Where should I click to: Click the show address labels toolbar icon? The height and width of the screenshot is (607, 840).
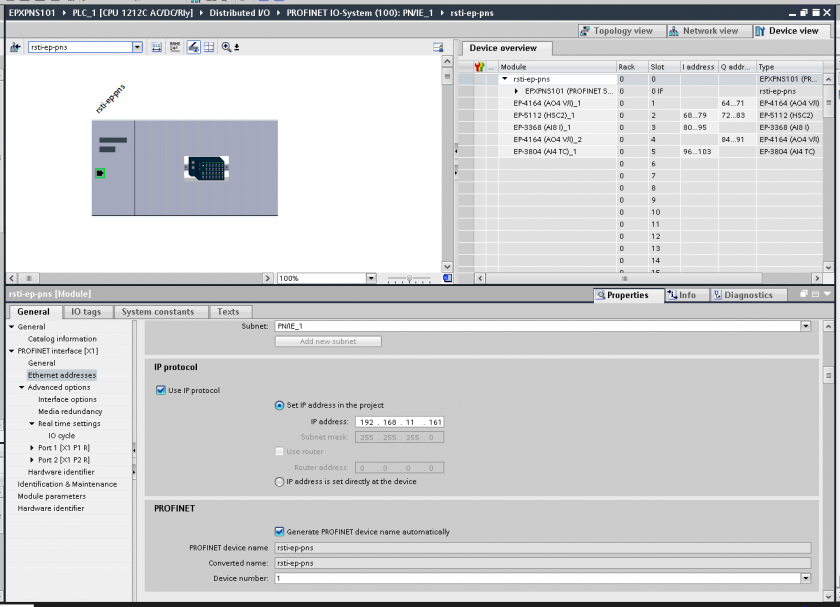[x=156, y=47]
